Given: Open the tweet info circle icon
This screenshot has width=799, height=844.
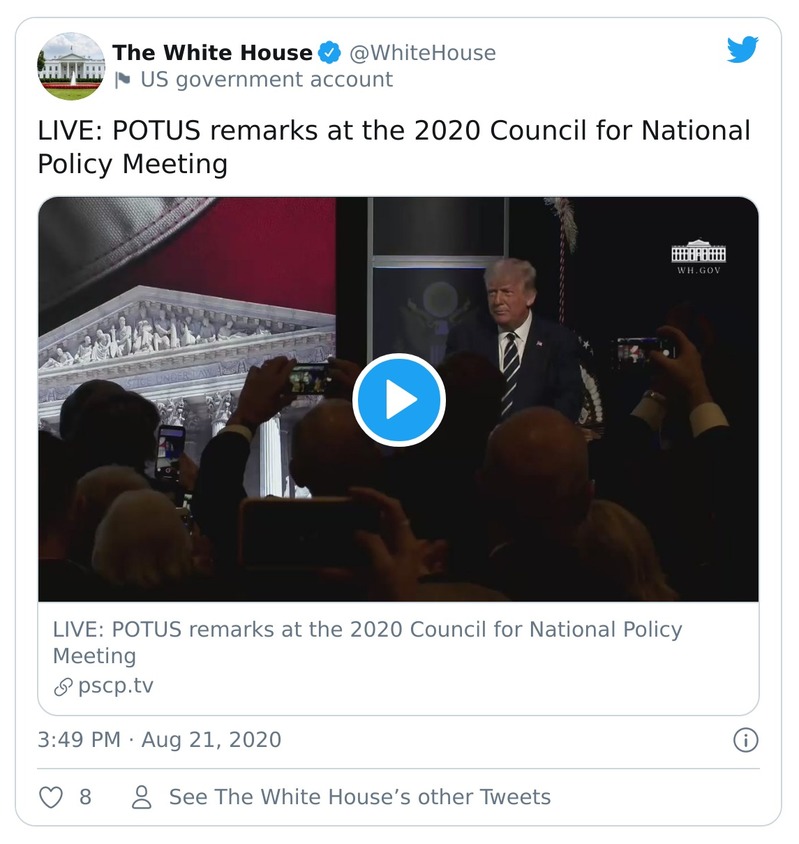Looking at the screenshot, I should 745,741.
